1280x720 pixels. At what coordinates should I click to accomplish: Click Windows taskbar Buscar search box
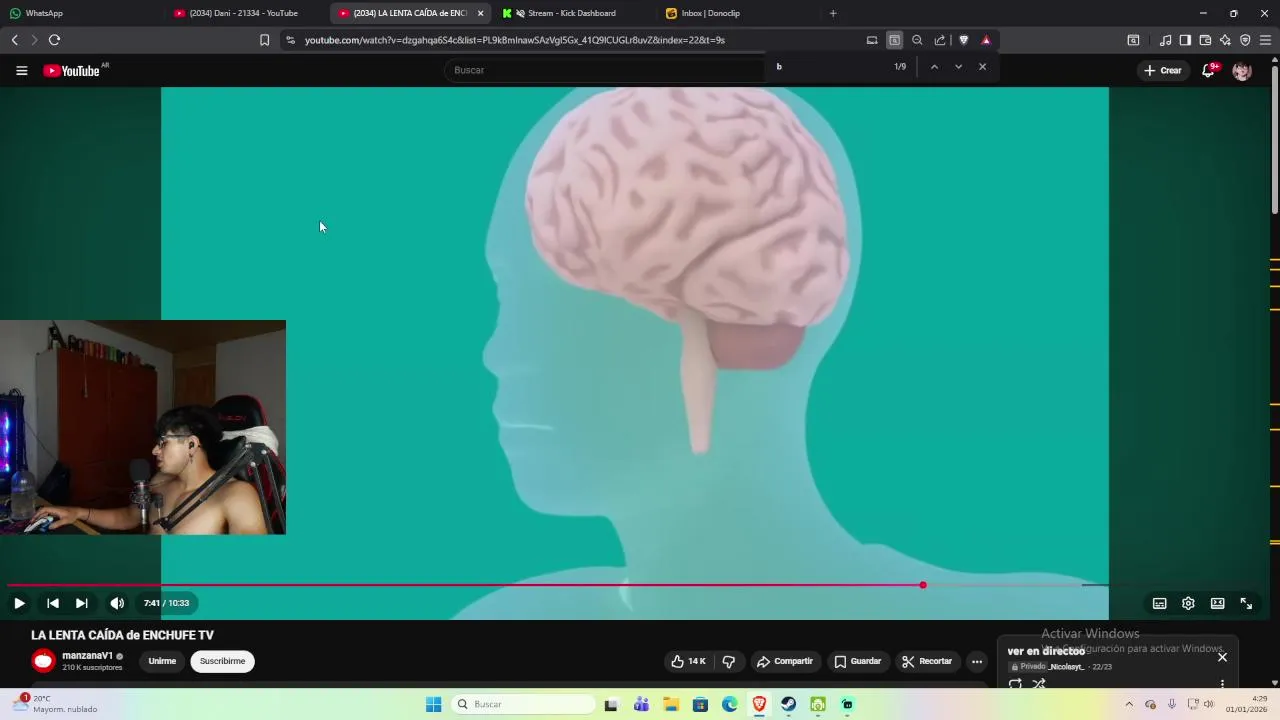click(x=523, y=704)
